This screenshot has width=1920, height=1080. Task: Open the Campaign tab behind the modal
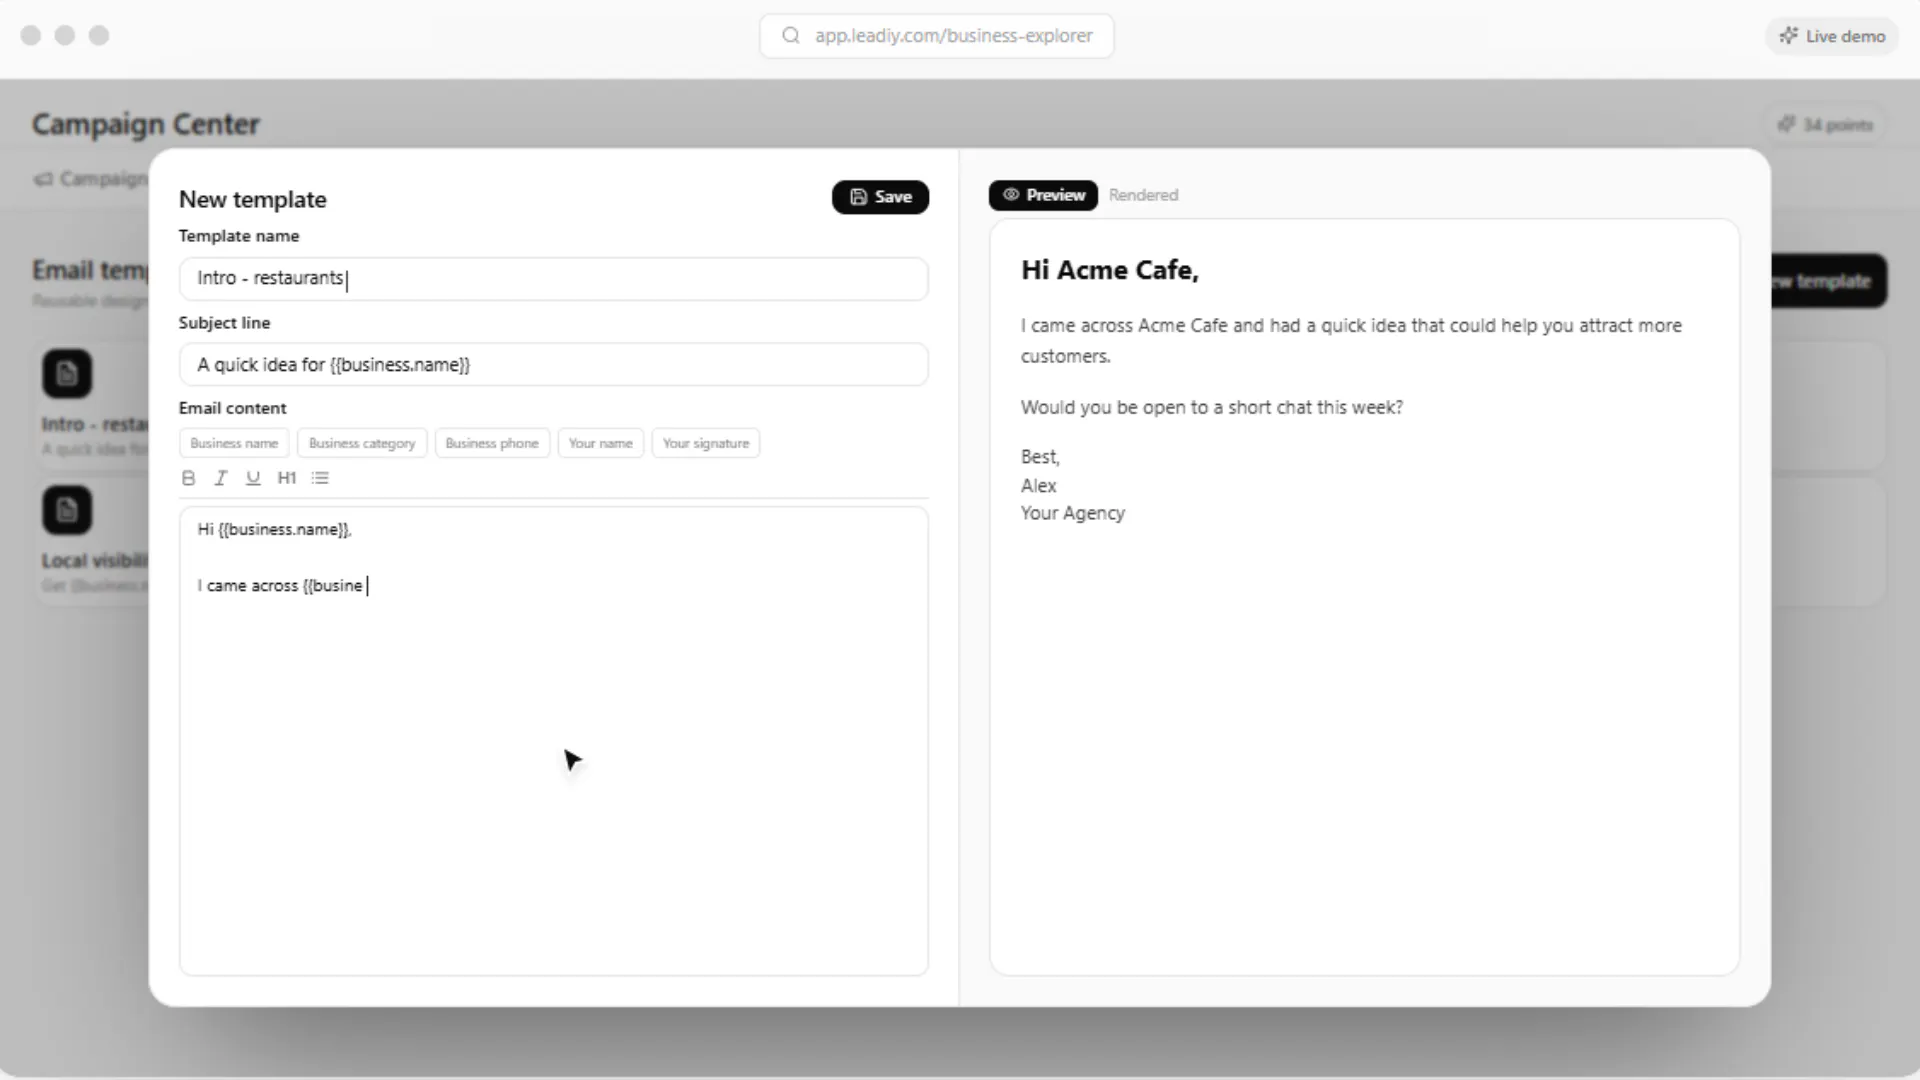(x=91, y=179)
